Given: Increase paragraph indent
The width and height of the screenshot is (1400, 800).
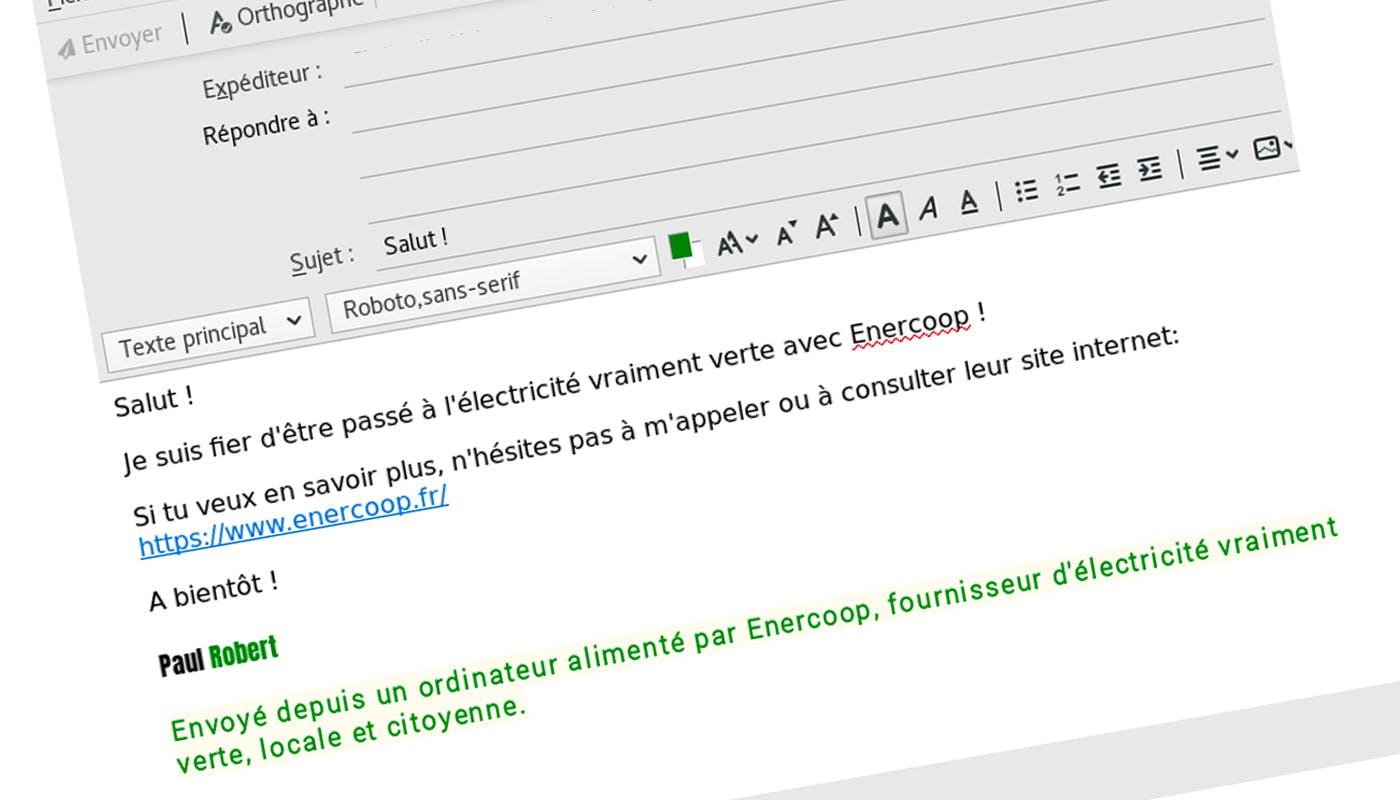Looking at the screenshot, I should pos(1150,170).
